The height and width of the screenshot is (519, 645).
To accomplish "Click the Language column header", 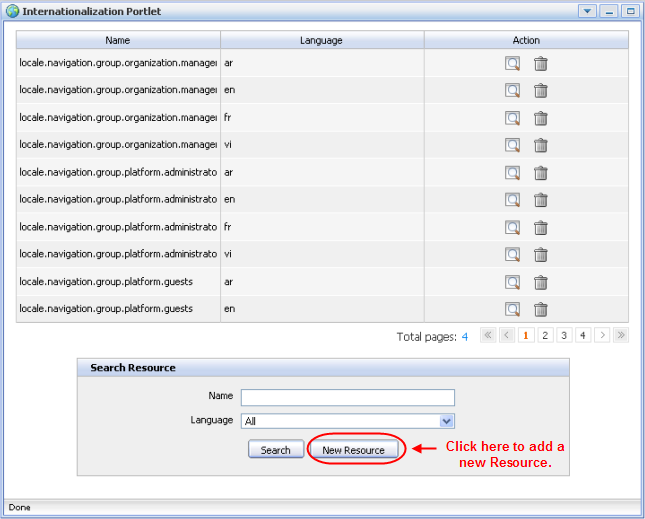I will point(321,40).
